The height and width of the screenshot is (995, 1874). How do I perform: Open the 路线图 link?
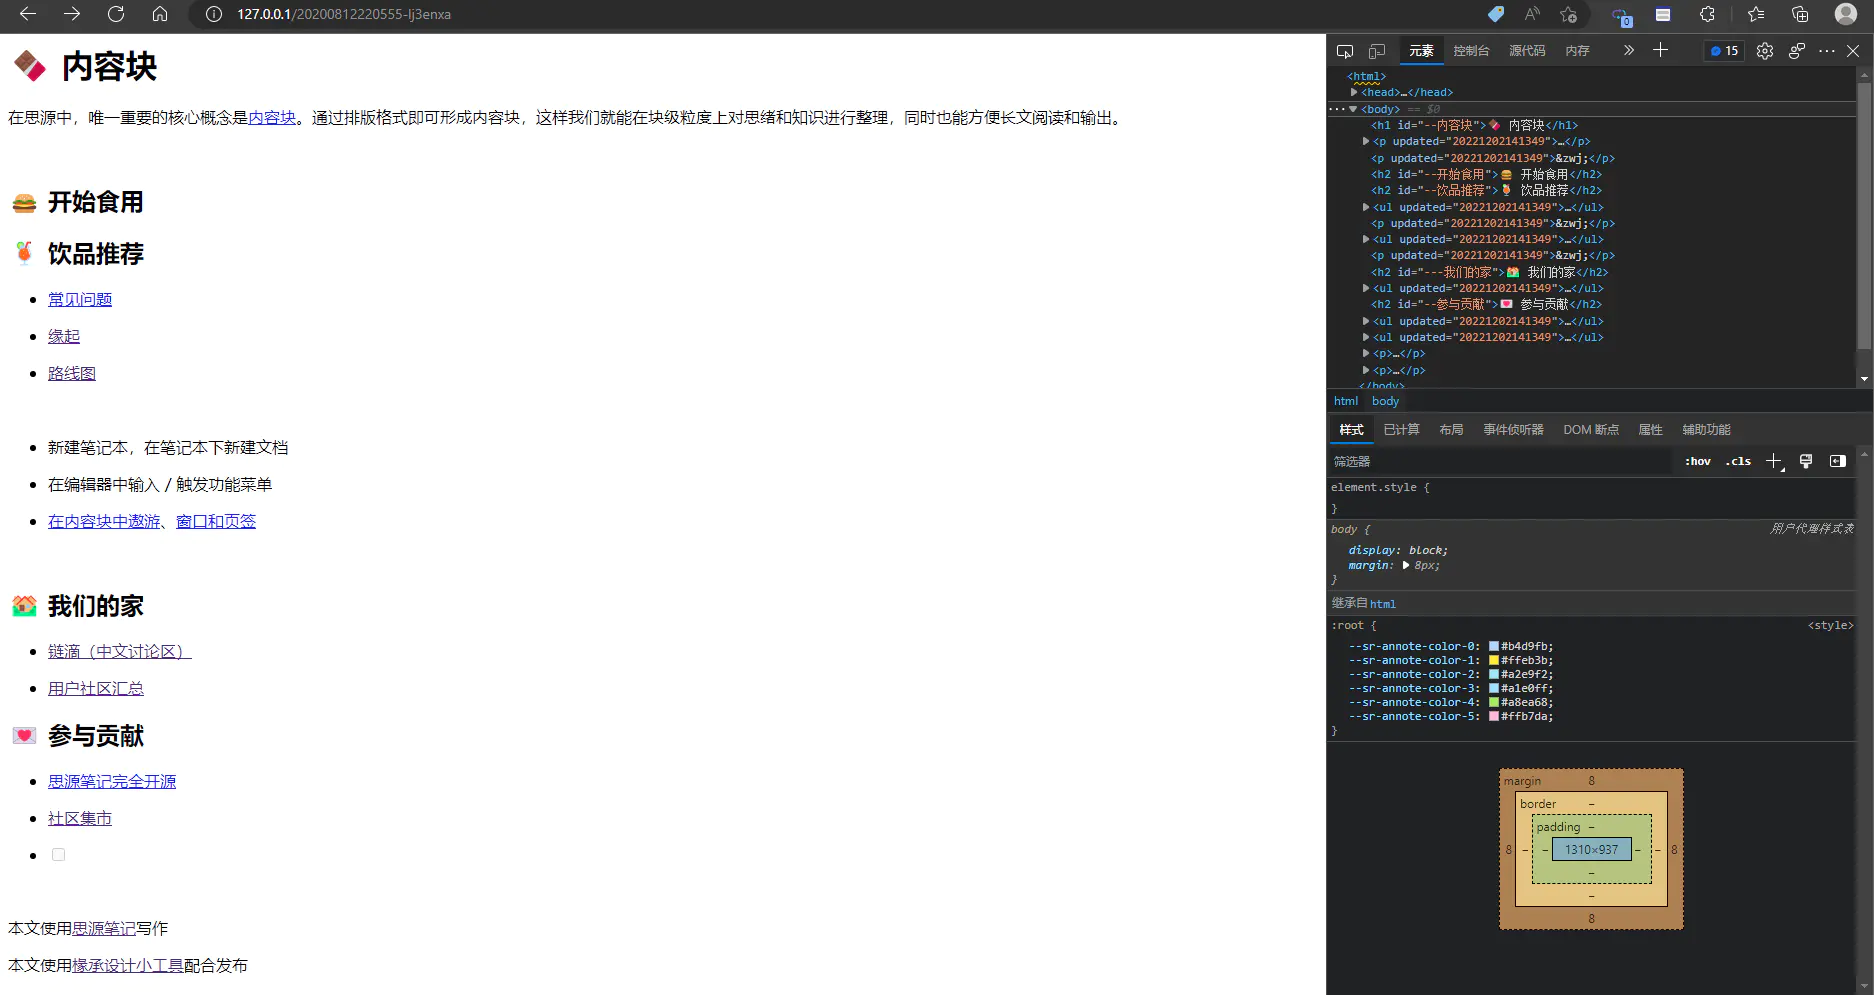point(72,373)
